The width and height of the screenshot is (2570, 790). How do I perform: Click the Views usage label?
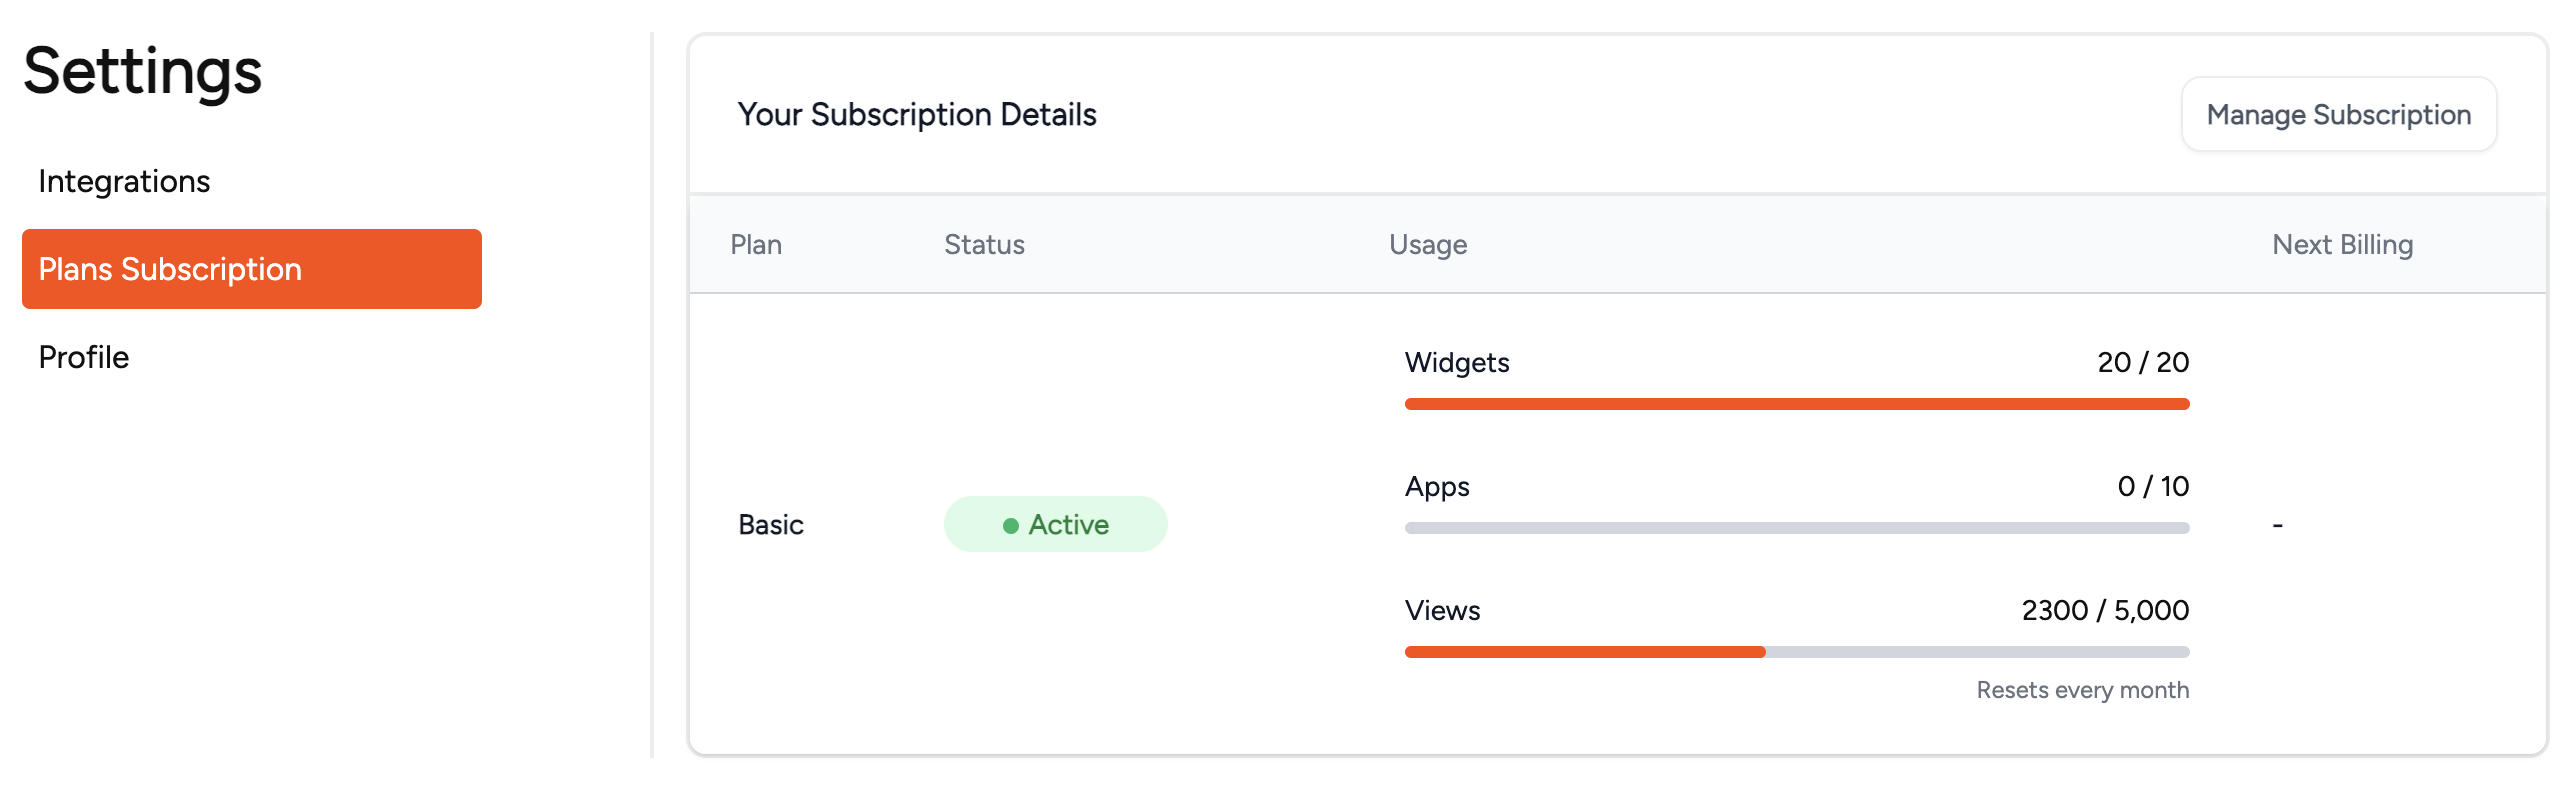pyautogui.click(x=1442, y=610)
